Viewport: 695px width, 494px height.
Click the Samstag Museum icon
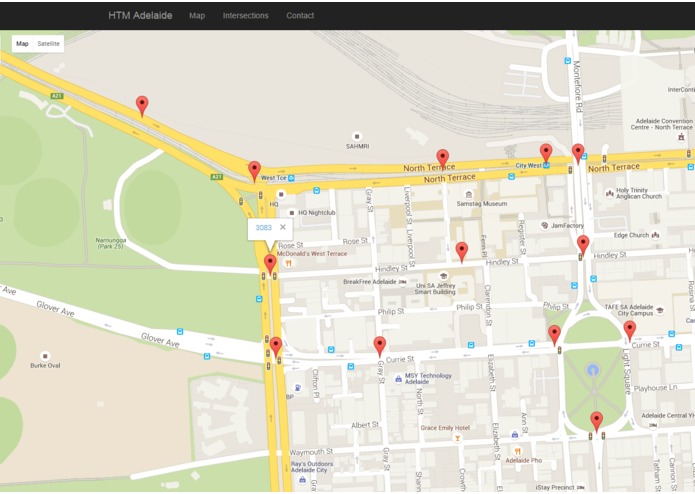click(x=469, y=194)
